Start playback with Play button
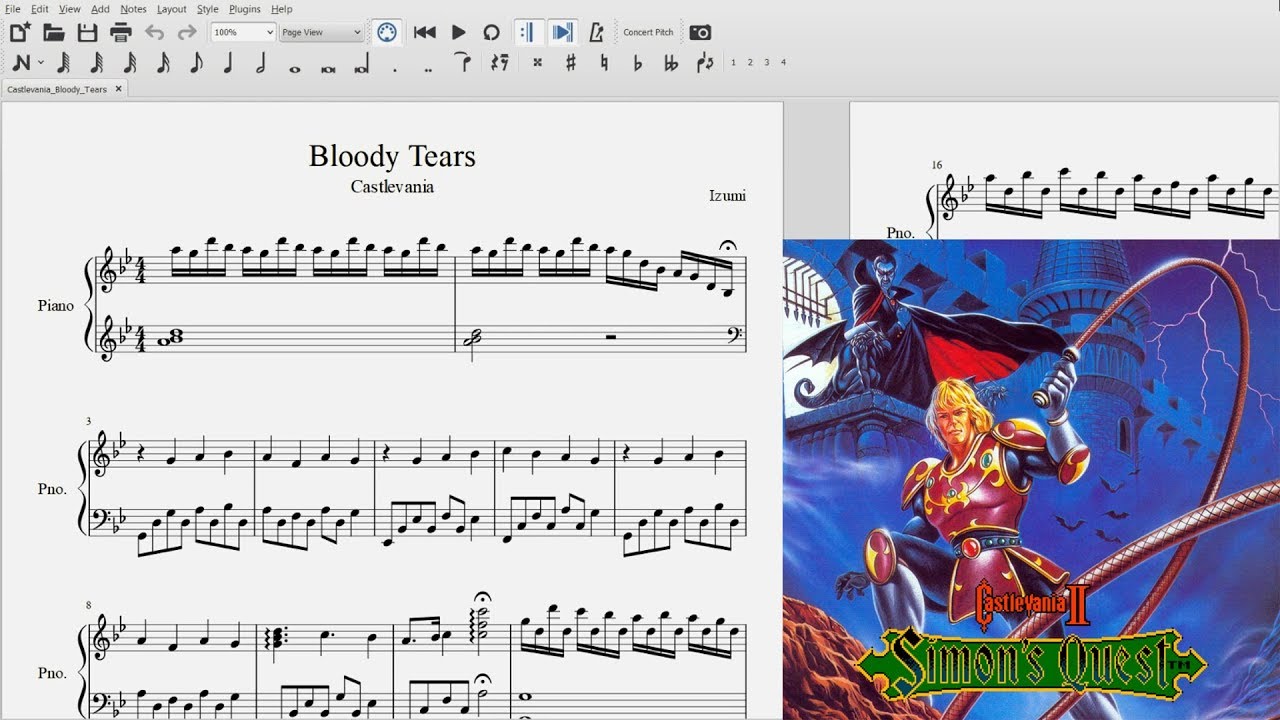Viewport: 1280px width, 720px height. click(458, 32)
